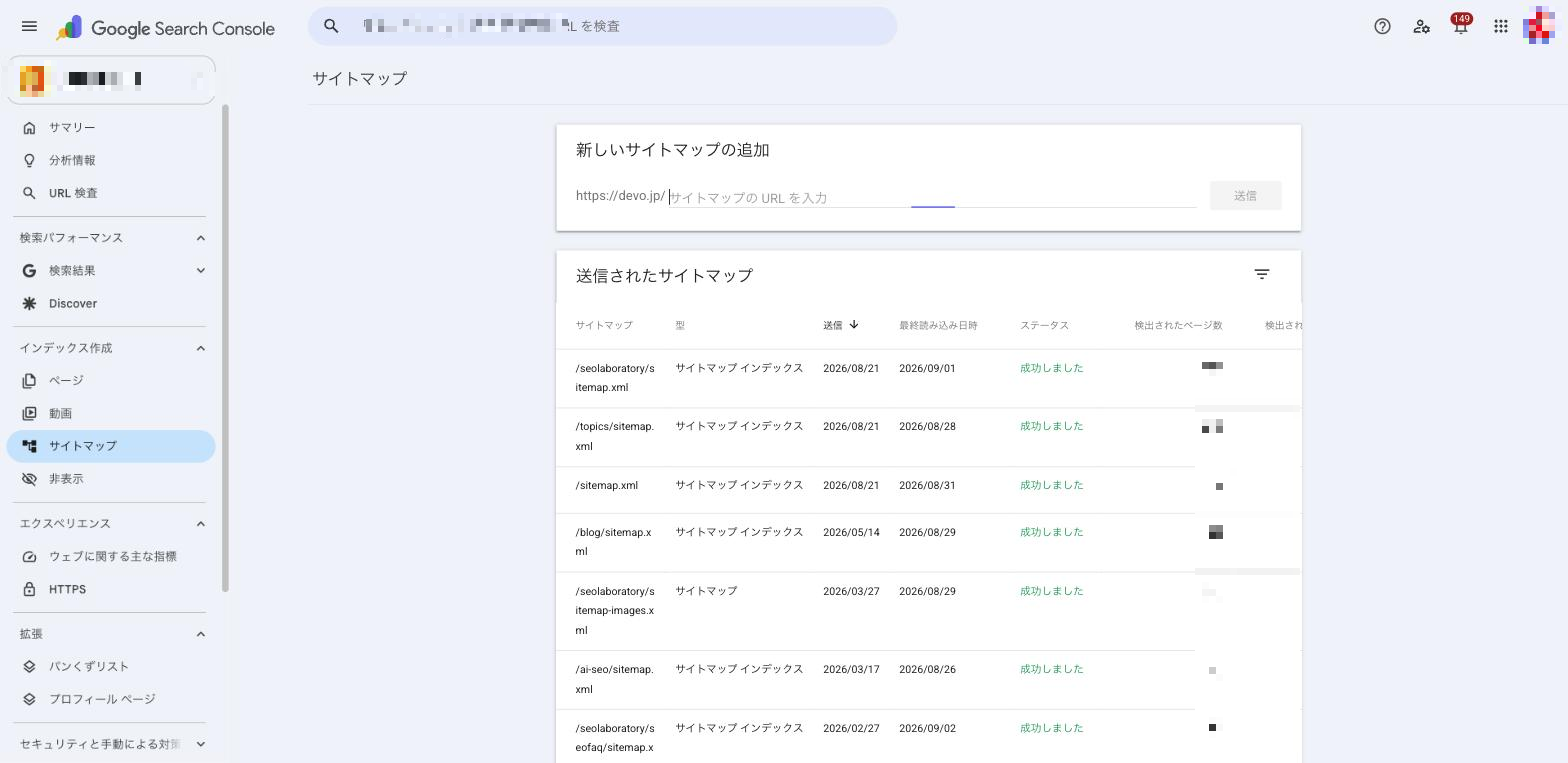Click the breadcrumbs layers icon
This screenshot has height=763, width=1568.
(x=29, y=667)
